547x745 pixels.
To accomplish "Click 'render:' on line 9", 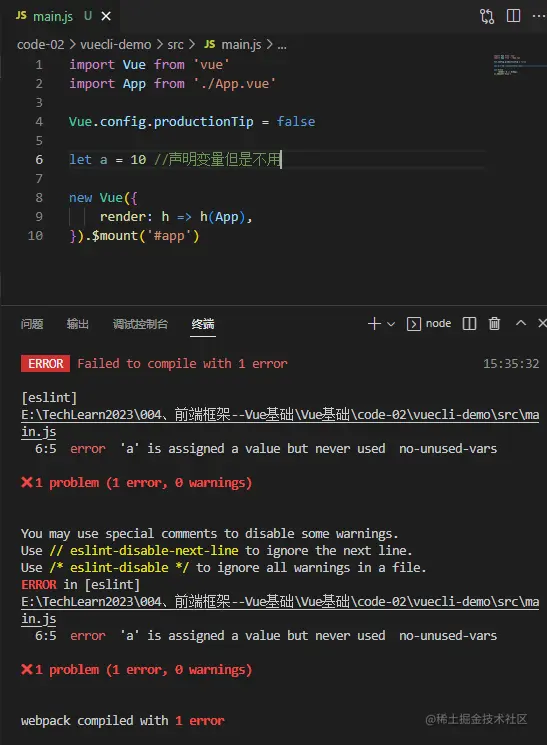I will click(x=126, y=217).
